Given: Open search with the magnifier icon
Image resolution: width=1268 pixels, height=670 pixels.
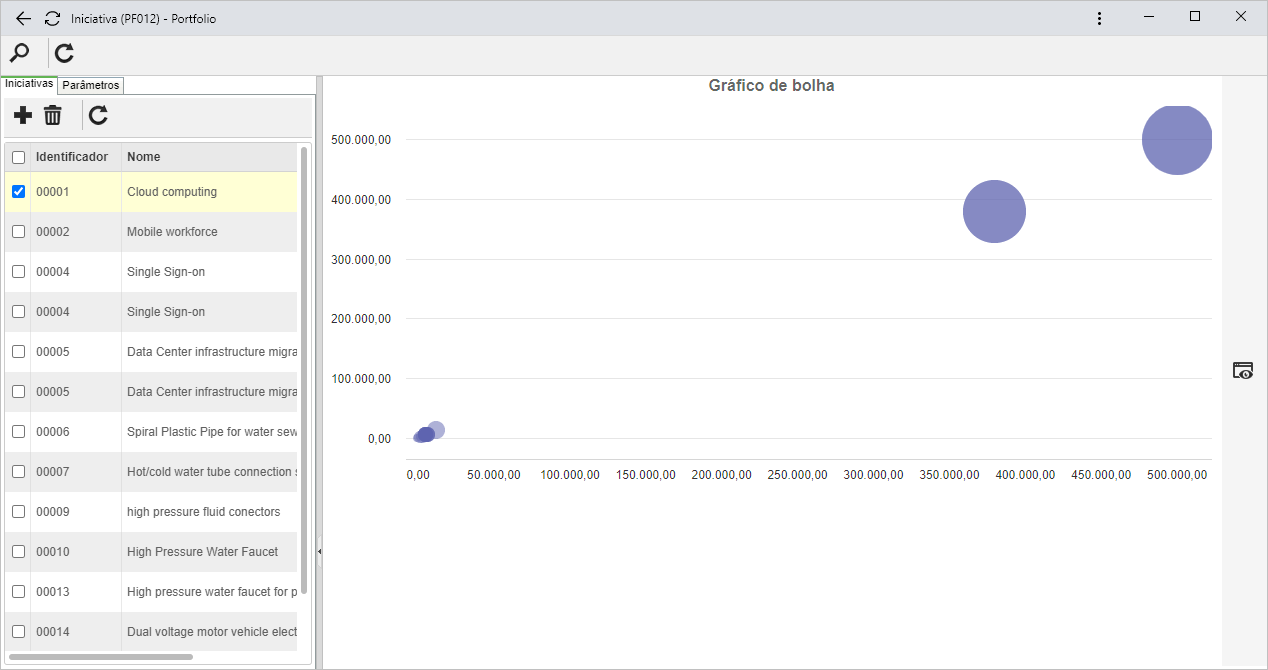Looking at the screenshot, I should [19, 53].
